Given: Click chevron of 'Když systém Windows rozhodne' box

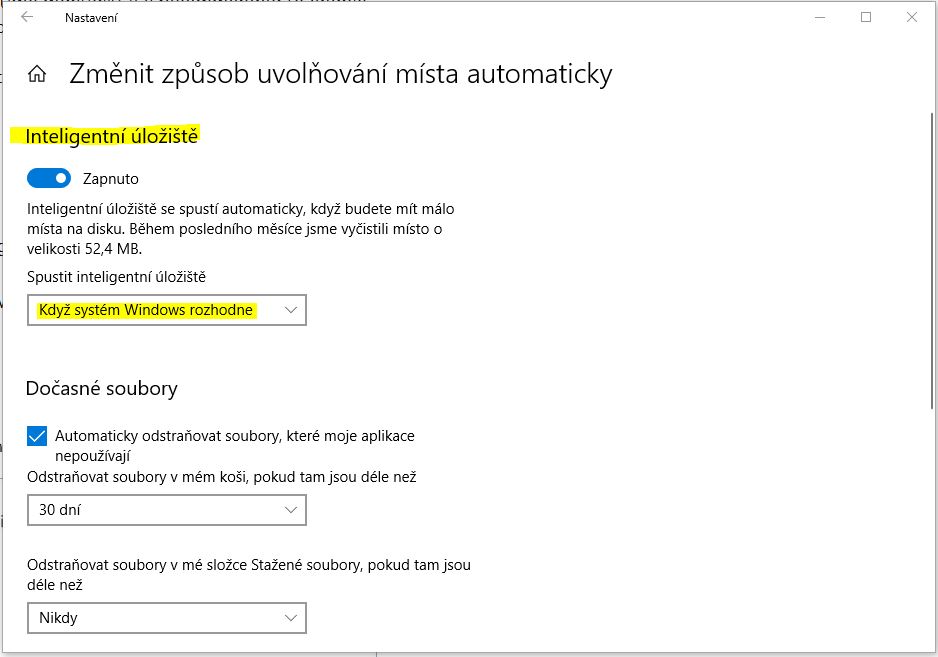Looking at the screenshot, I should pyautogui.click(x=291, y=310).
